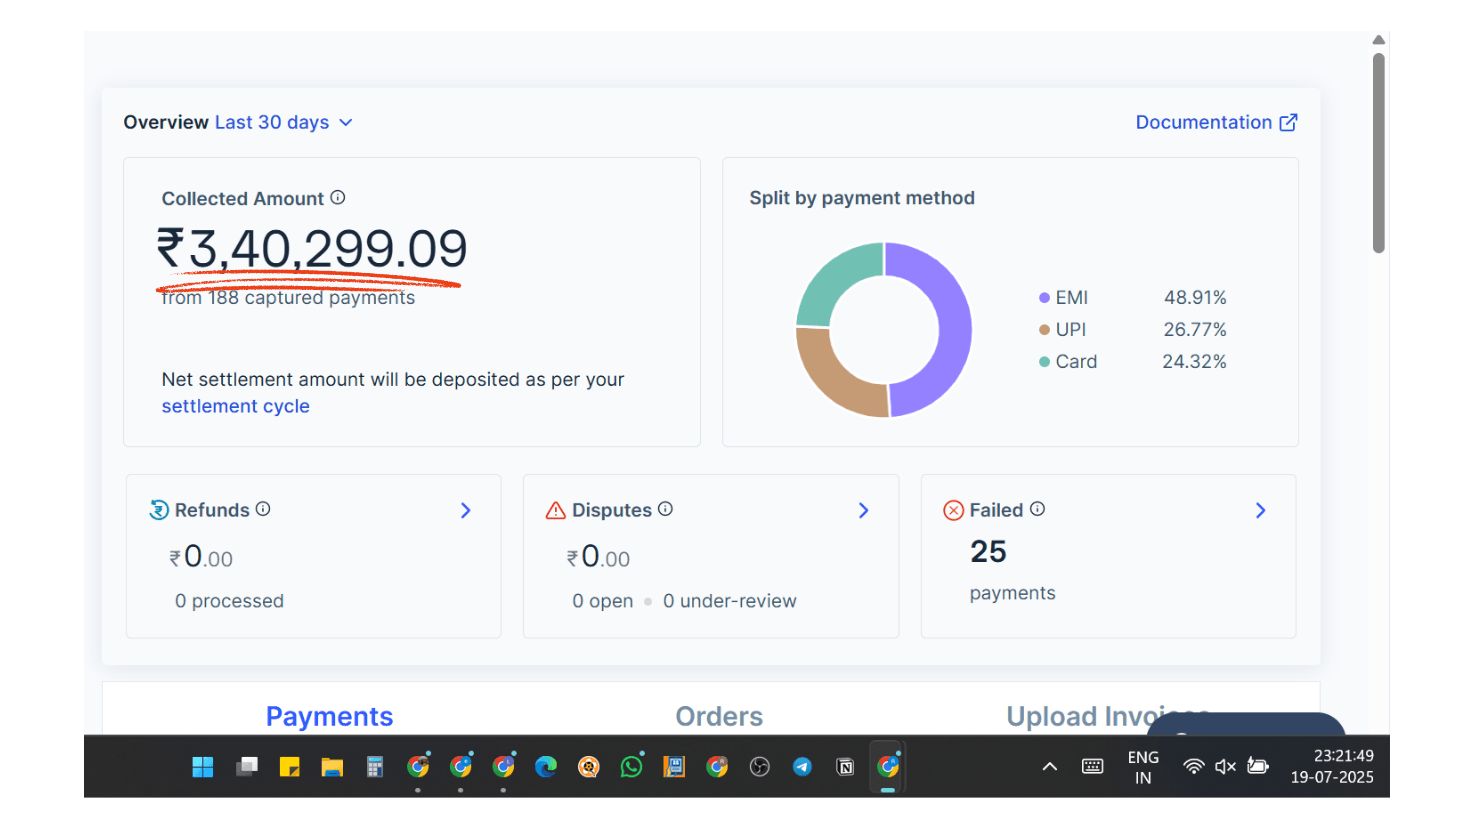
Task: Expand Disputes details with the chevron
Action: coord(864,511)
